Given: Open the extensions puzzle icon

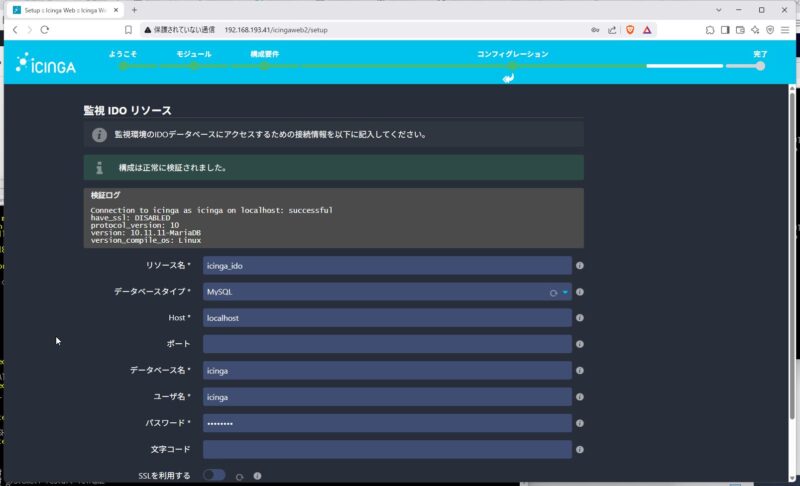Looking at the screenshot, I should tap(710, 30).
